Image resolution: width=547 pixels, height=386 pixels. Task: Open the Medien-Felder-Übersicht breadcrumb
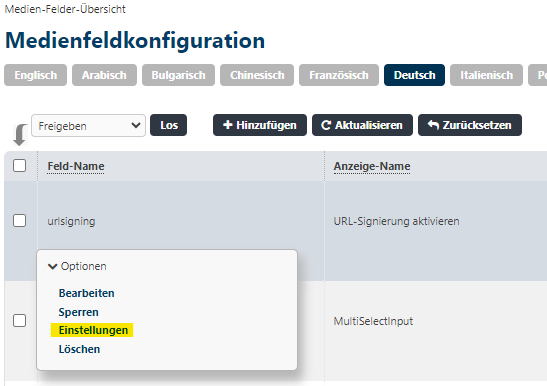[x=65, y=9]
